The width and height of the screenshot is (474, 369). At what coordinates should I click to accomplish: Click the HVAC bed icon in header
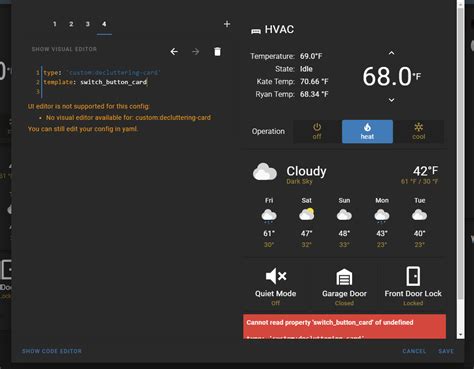pos(256,31)
